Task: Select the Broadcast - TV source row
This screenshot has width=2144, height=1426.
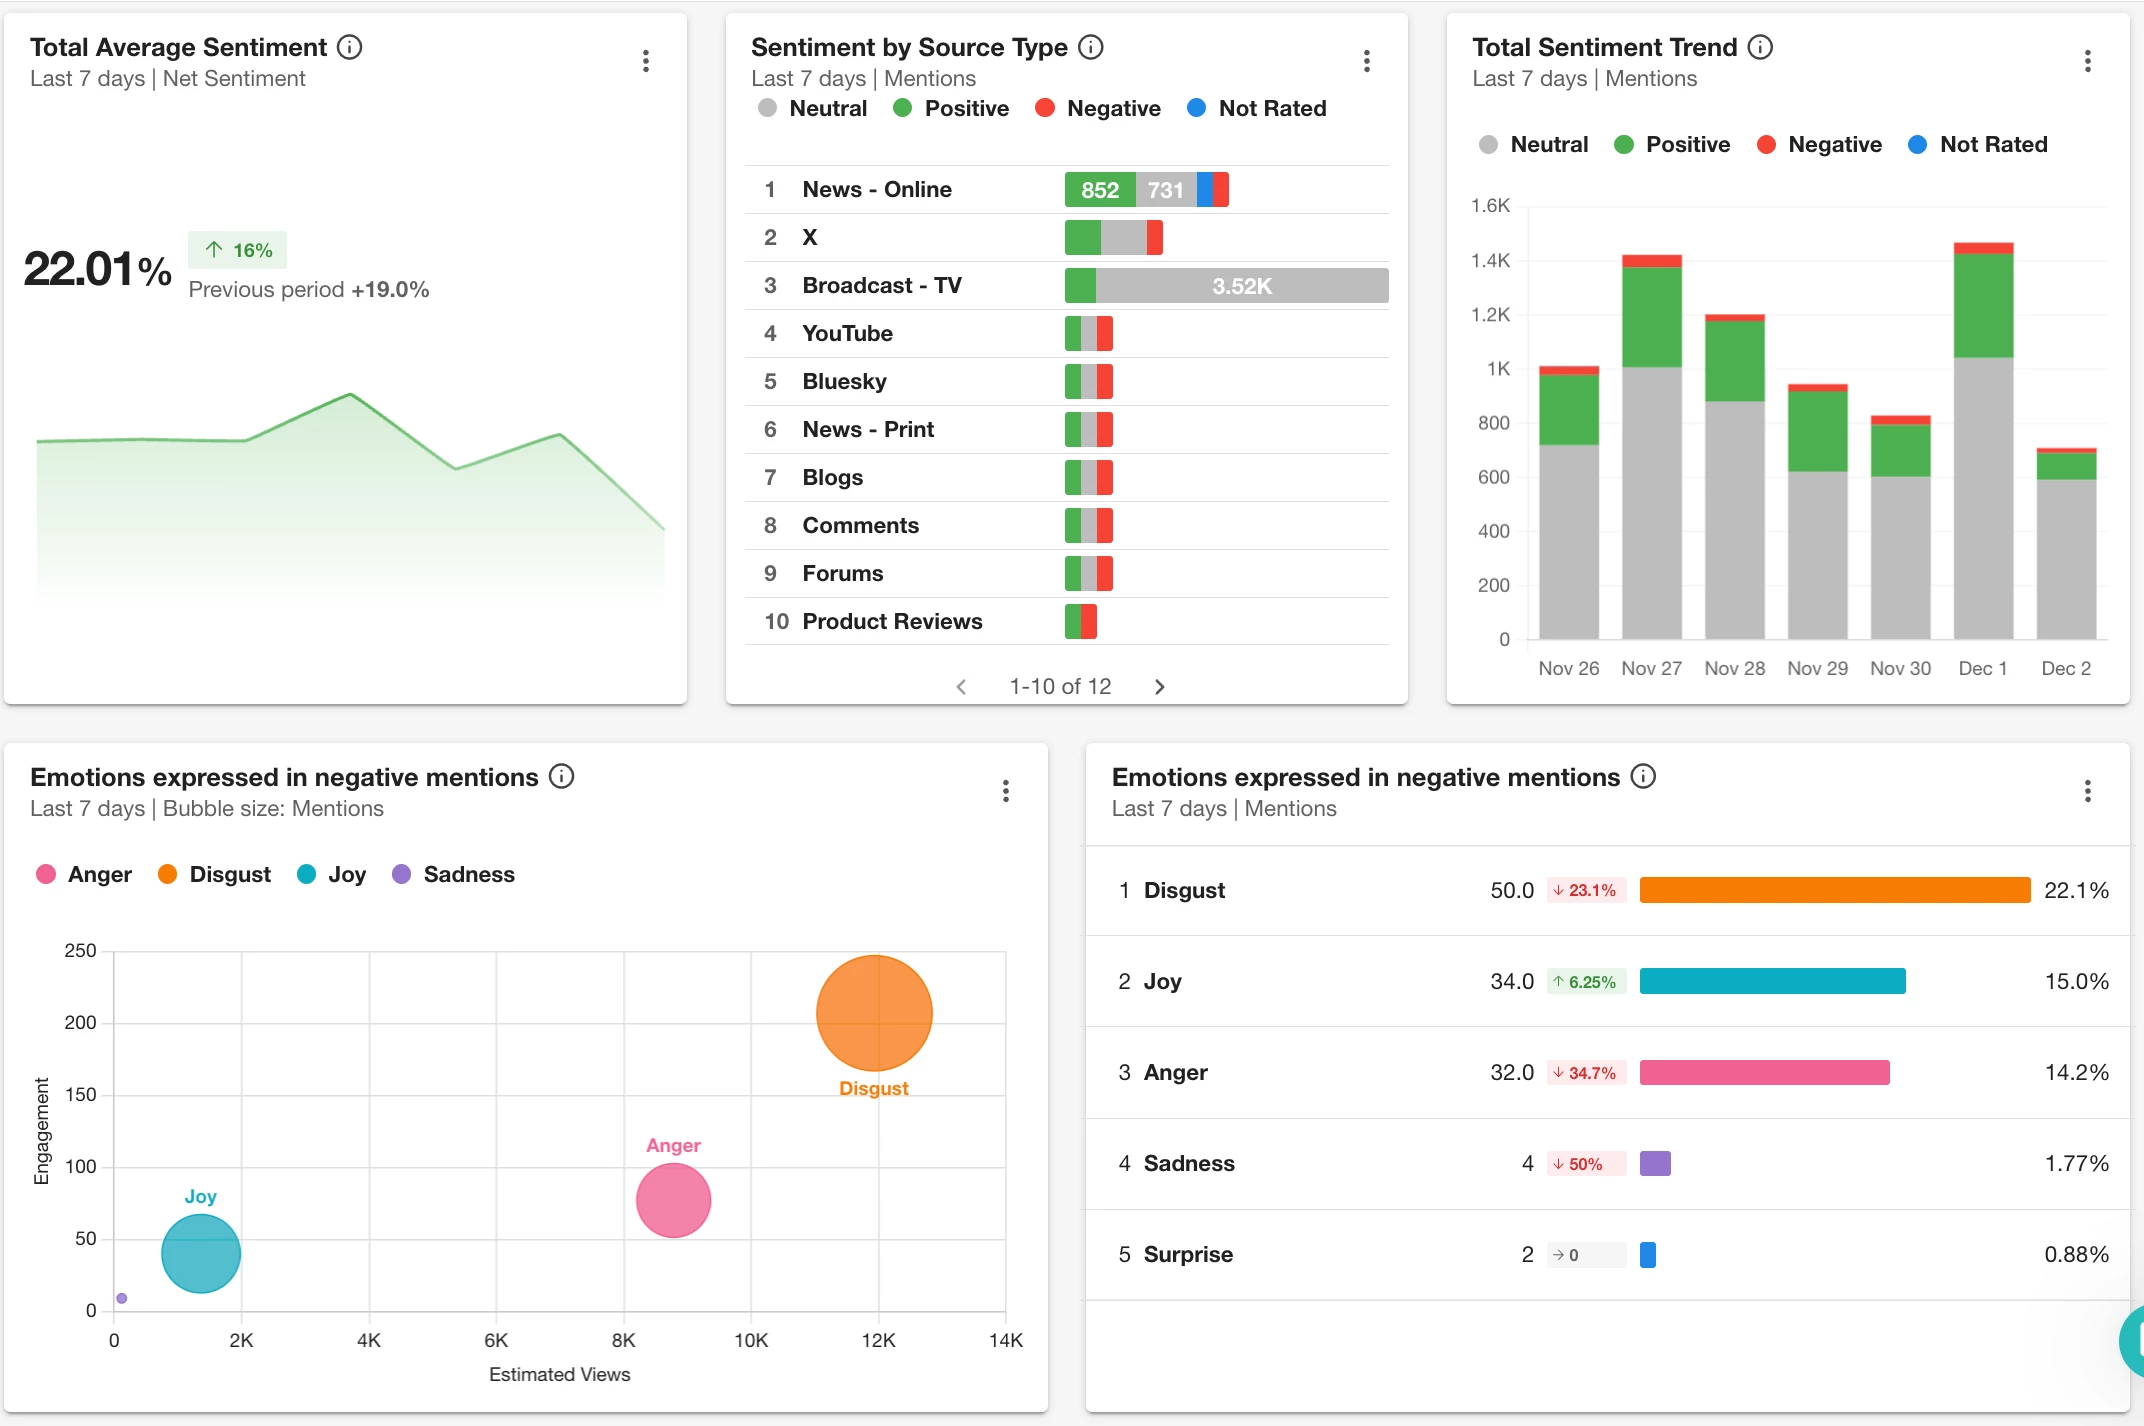Action: tap(881, 285)
